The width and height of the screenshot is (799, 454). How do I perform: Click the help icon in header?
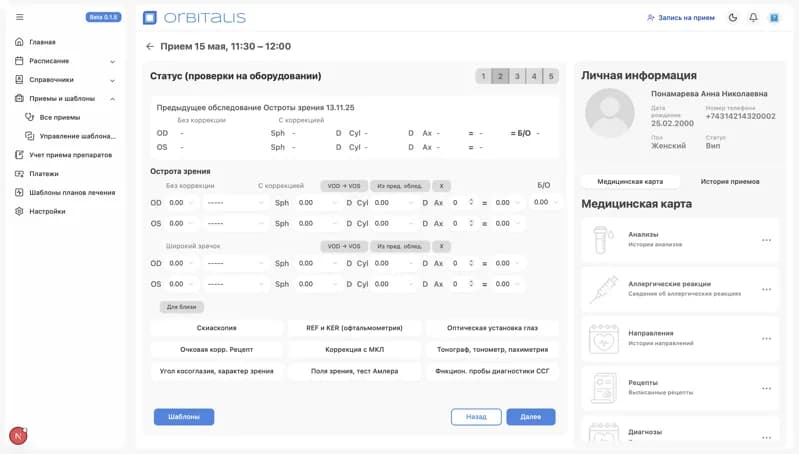tap(774, 18)
